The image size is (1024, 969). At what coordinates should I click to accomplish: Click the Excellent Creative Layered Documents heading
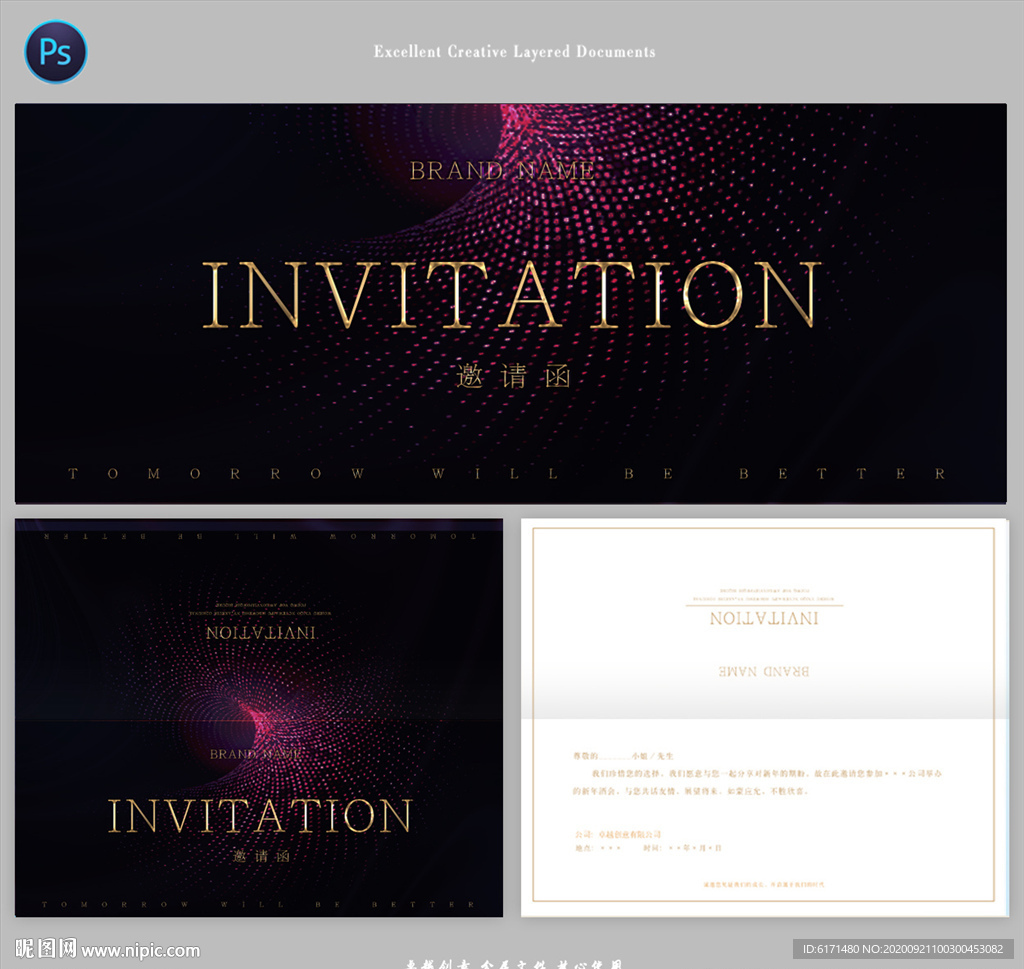point(514,51)
